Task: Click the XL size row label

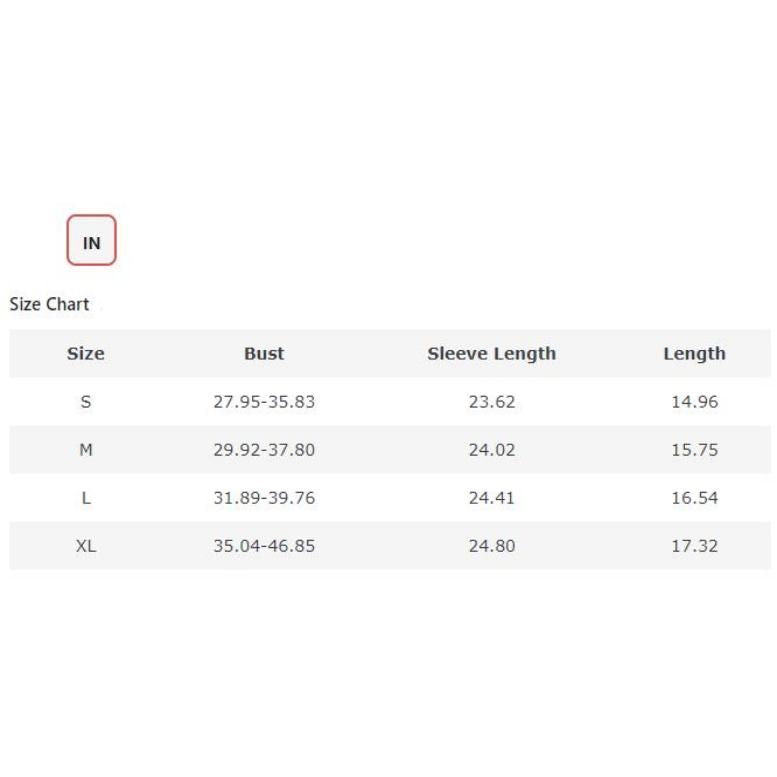Action: [x=86, y=546]
